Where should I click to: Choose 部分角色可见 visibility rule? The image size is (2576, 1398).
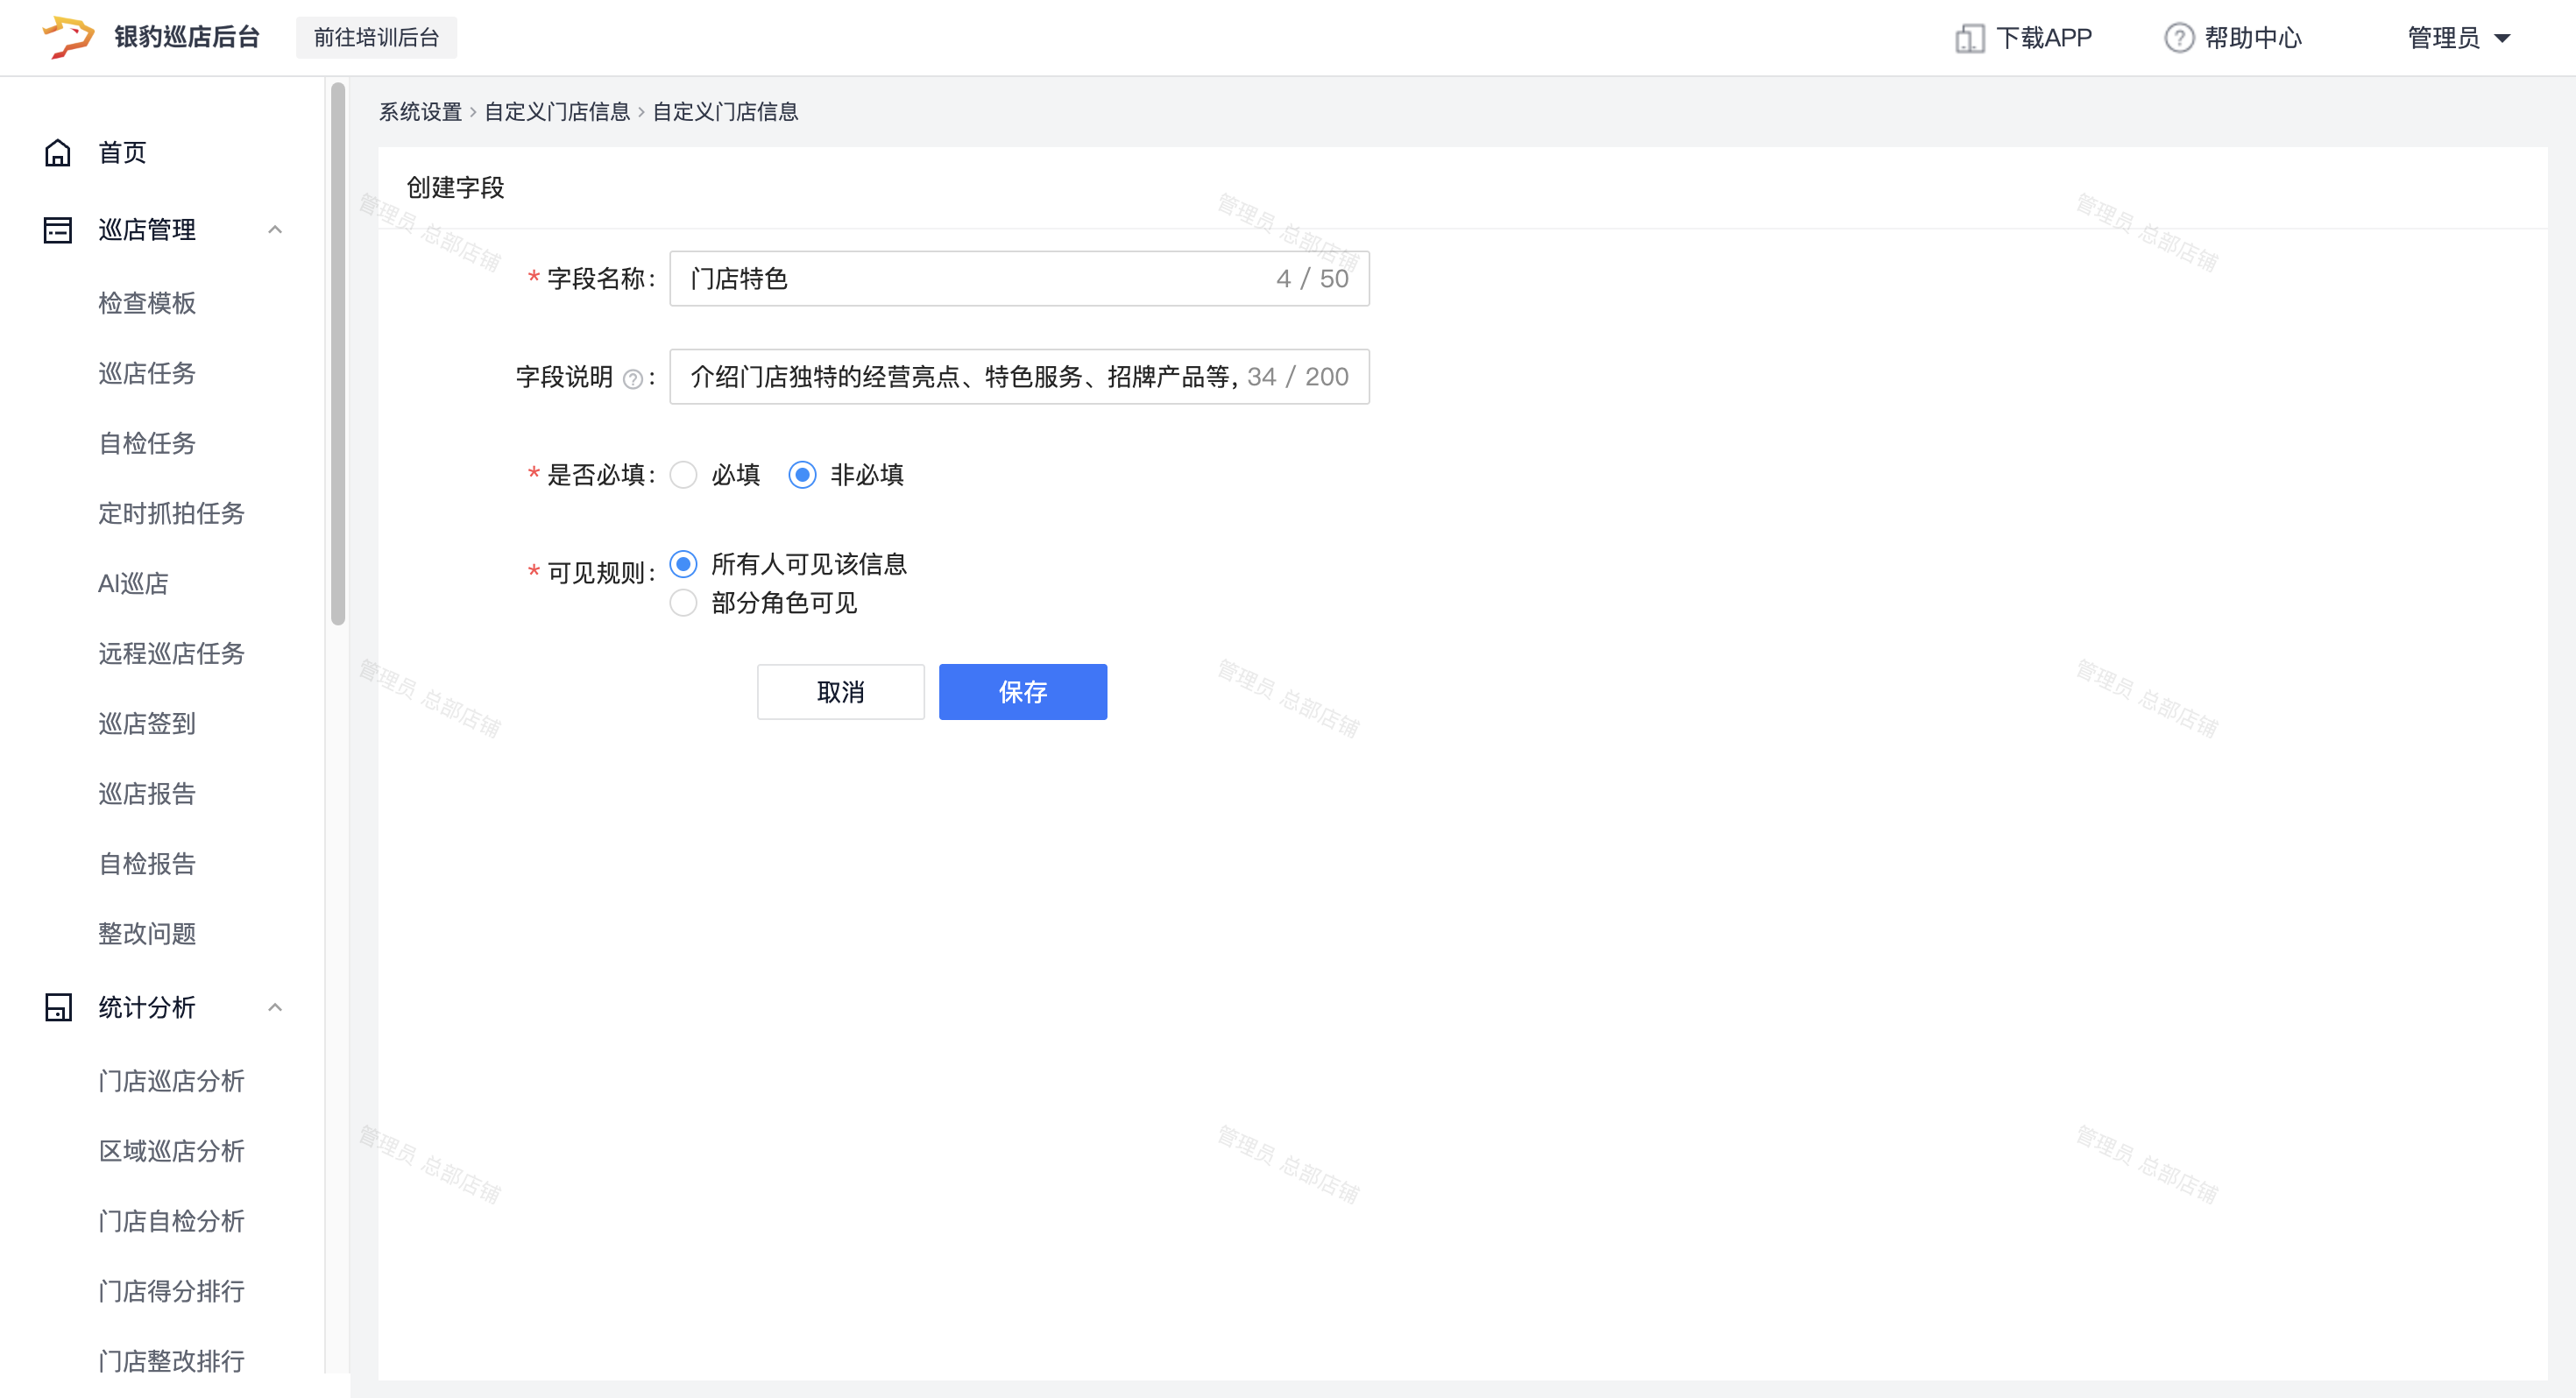pos(684,603)
